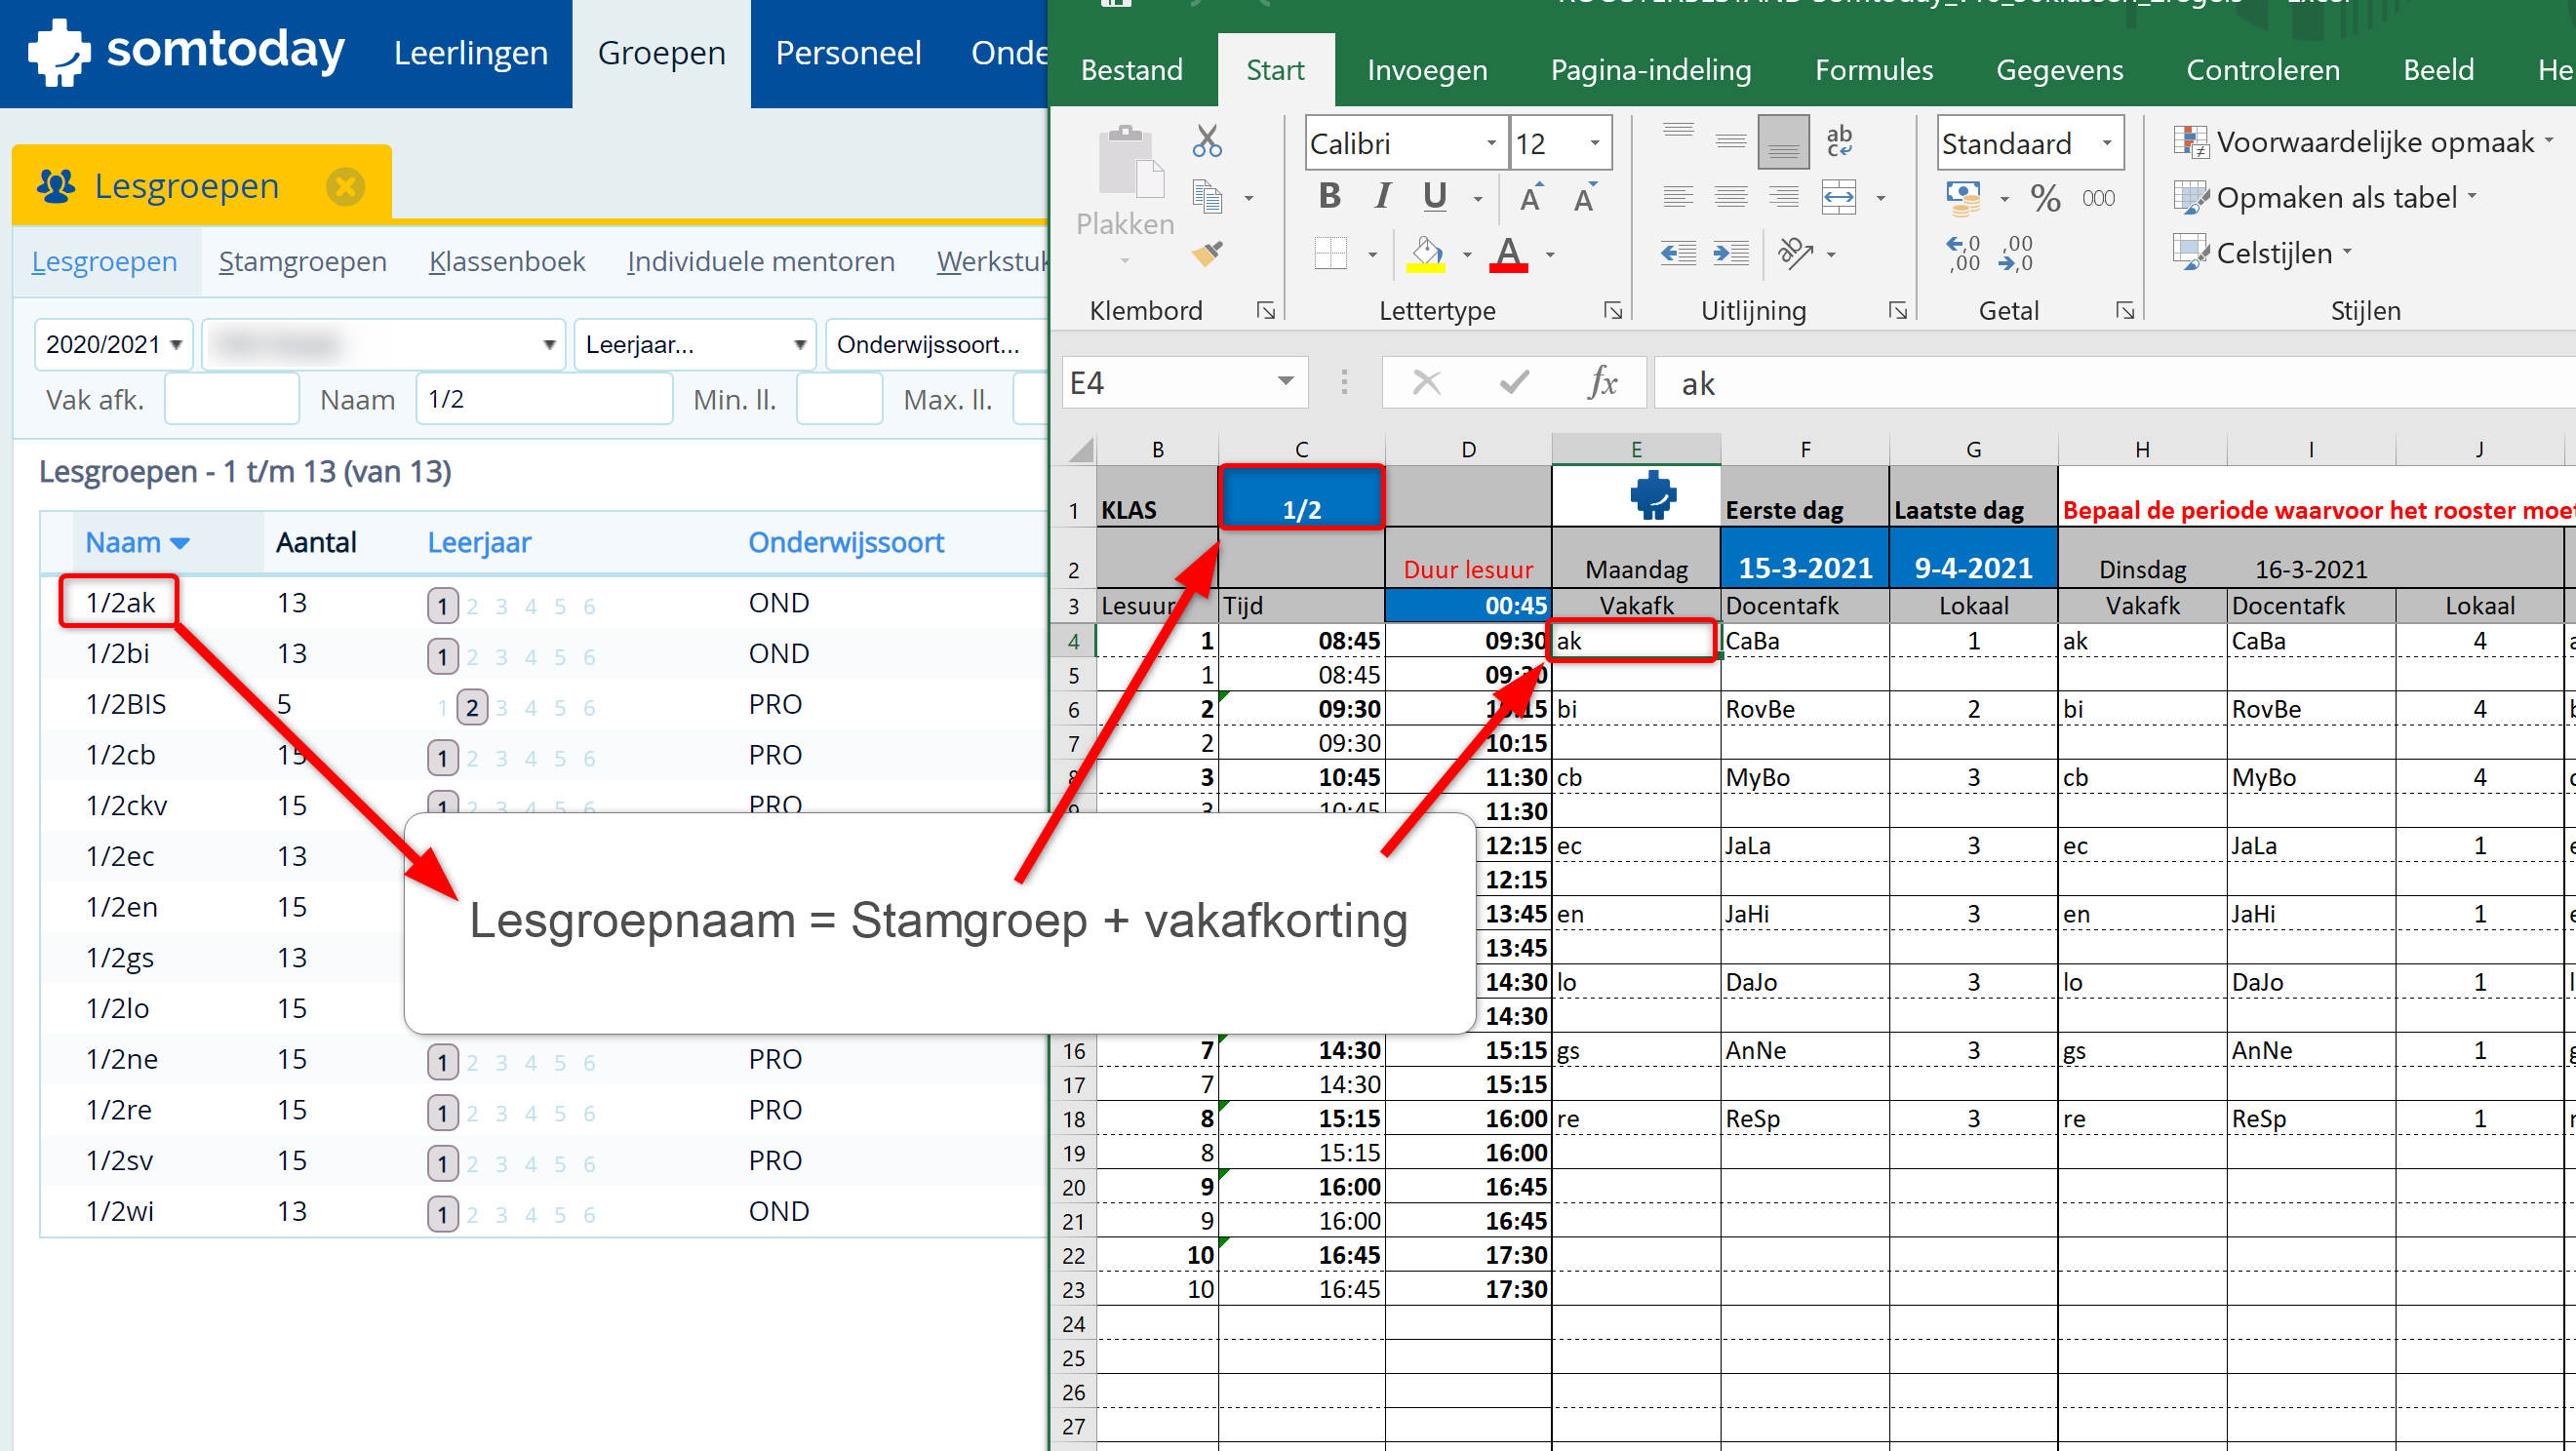Open Leerlingen in Somtoday menu
Viewport: 2576px width, 1451px height.
click(x=470, y=53)
